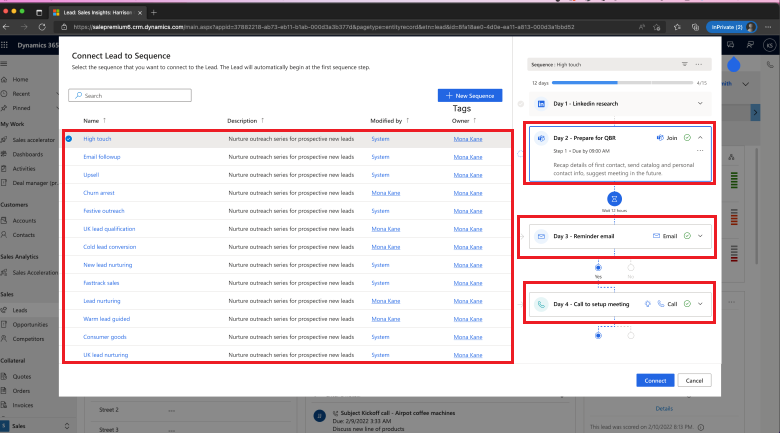Open Dashboards in sidebar
Screen dimensions: 780x433
pos(27,154)
